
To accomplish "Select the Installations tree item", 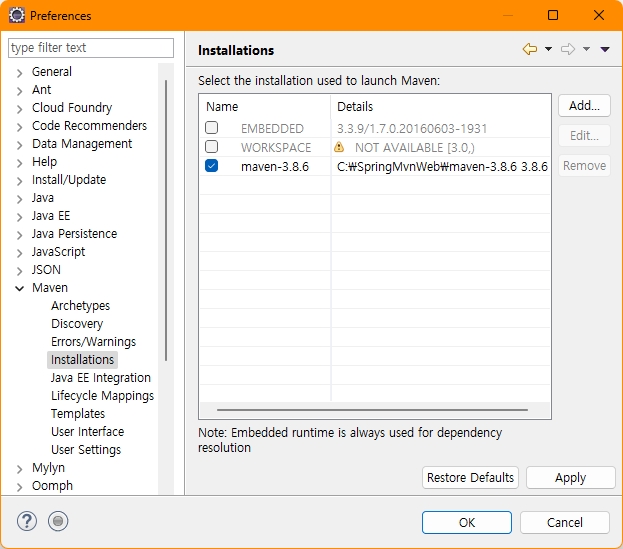I will click(82, 360).
